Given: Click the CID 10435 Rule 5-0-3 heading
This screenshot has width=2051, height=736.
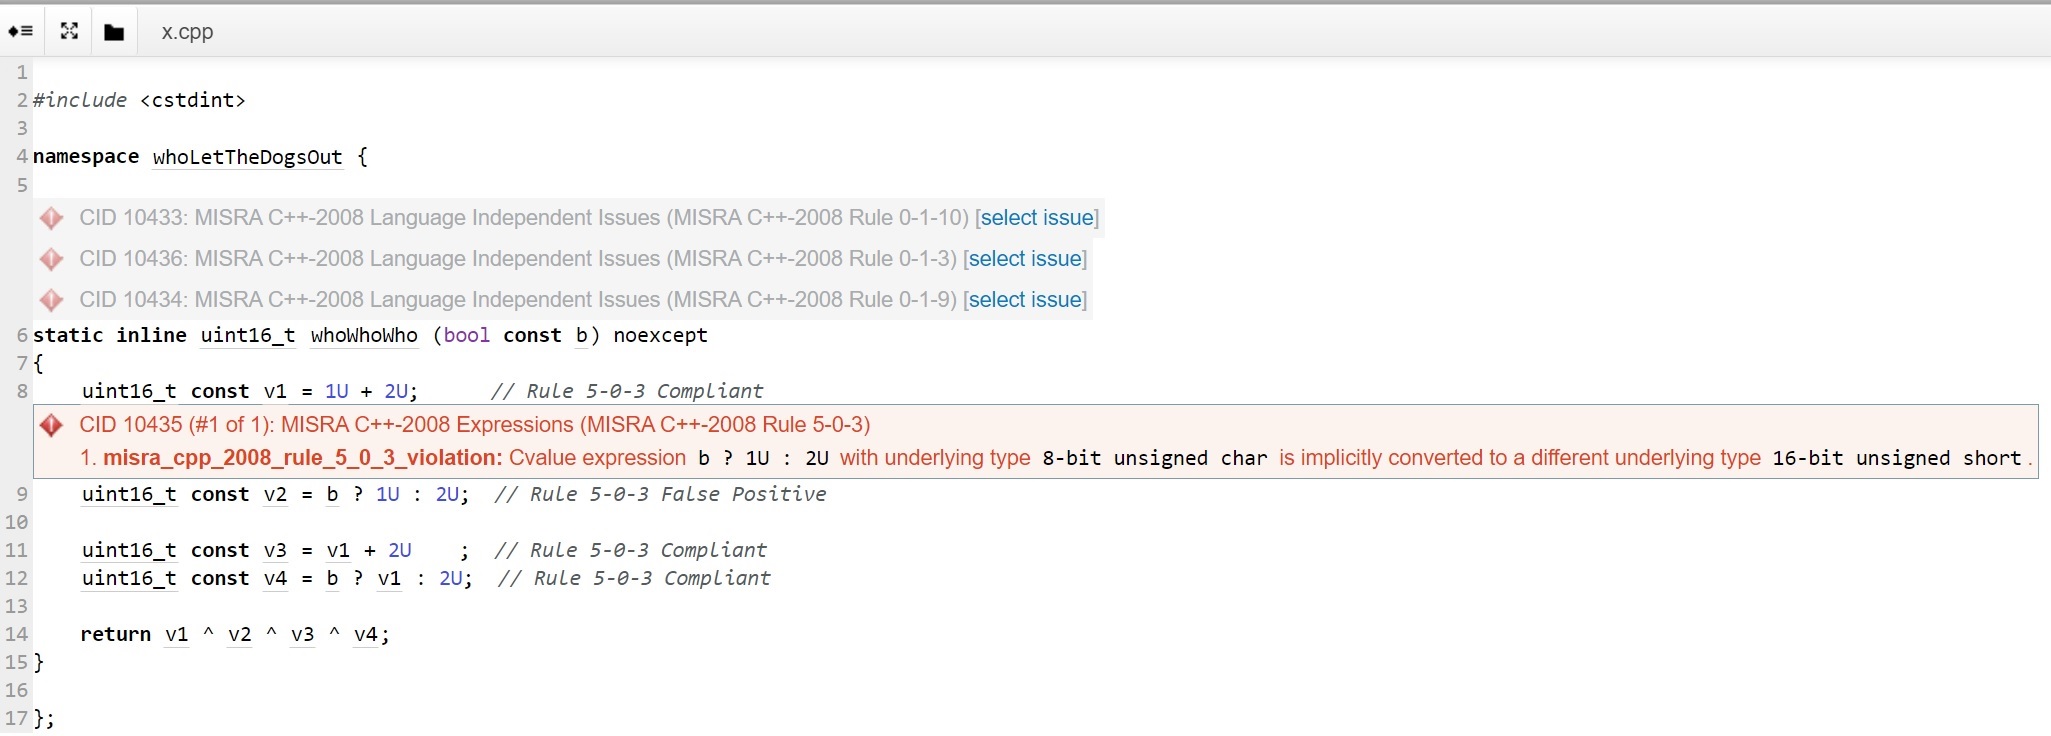Looking at the screenshot, I should 475,425.
